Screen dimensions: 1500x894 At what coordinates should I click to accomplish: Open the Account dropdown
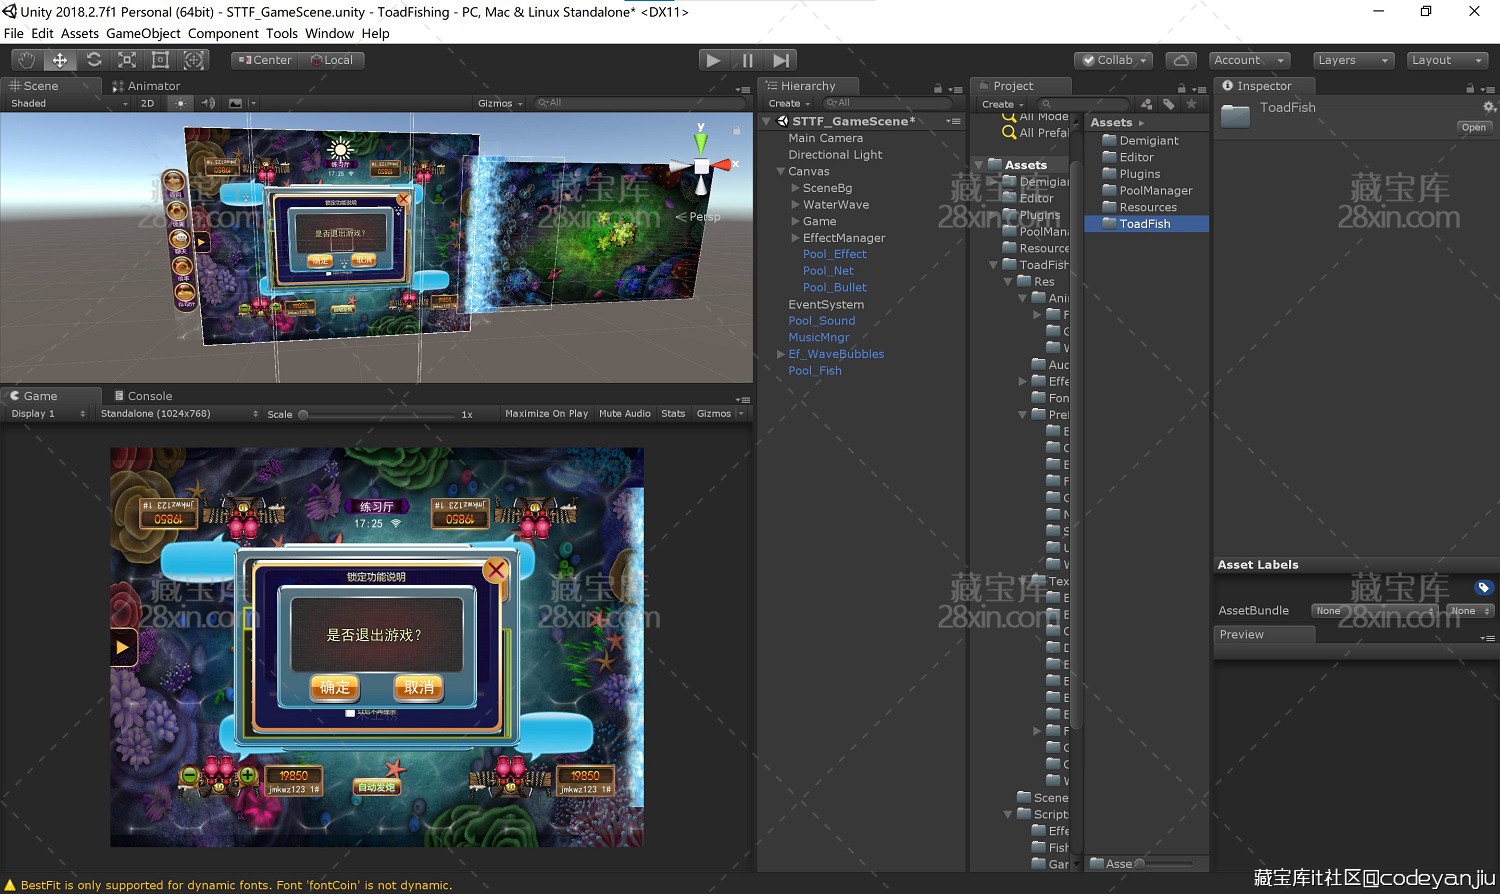pos(1249,60)
